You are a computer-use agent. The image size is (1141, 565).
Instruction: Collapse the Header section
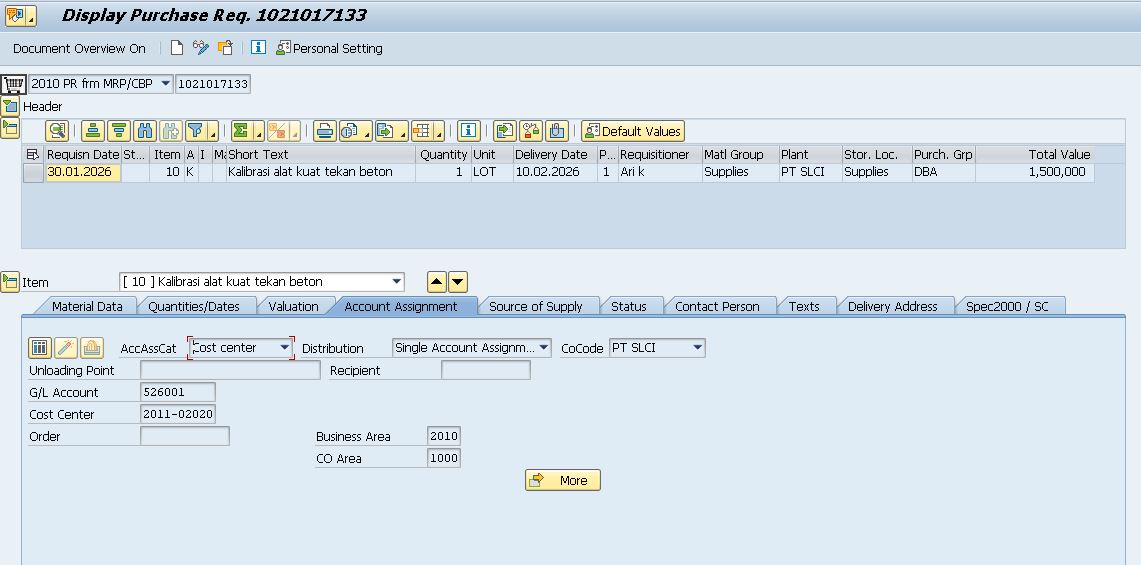tap(10, 106)
